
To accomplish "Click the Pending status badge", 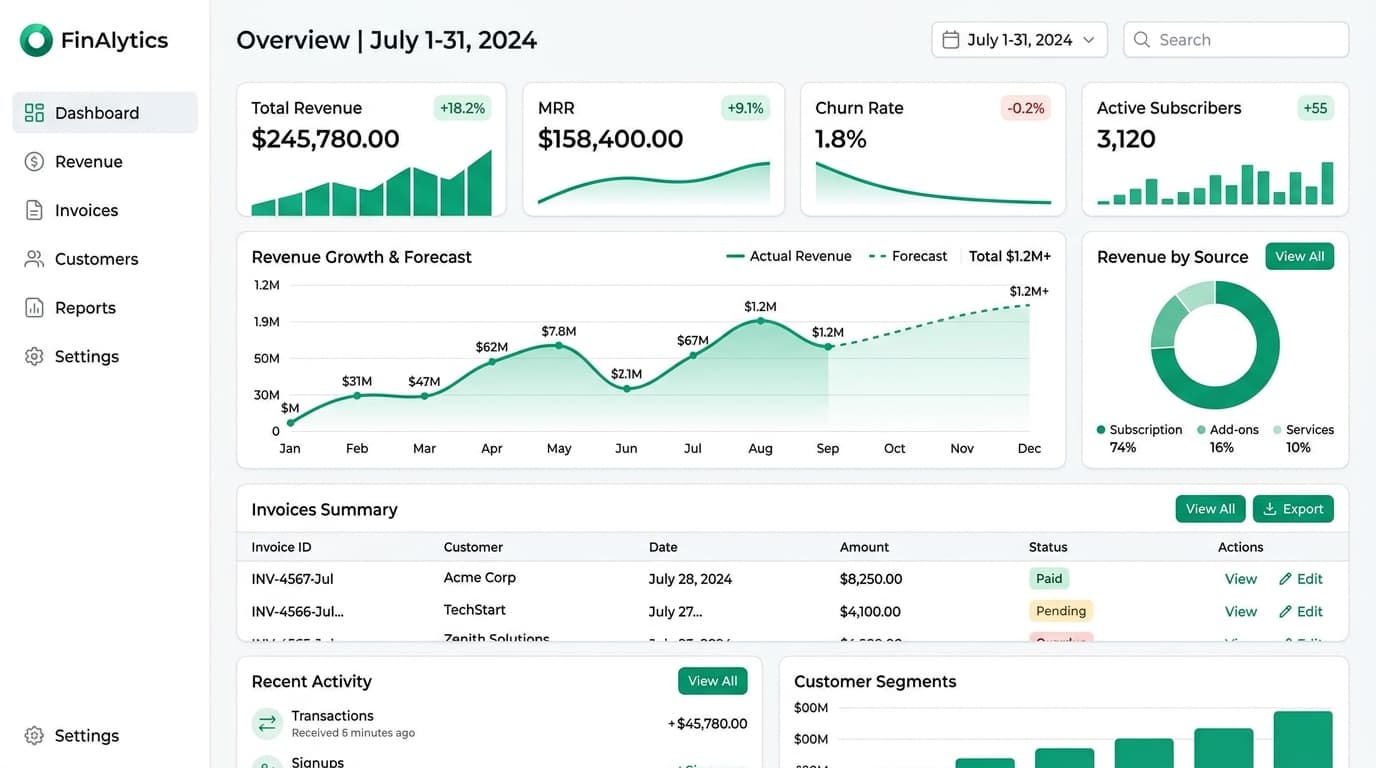I will point(1061,610).
